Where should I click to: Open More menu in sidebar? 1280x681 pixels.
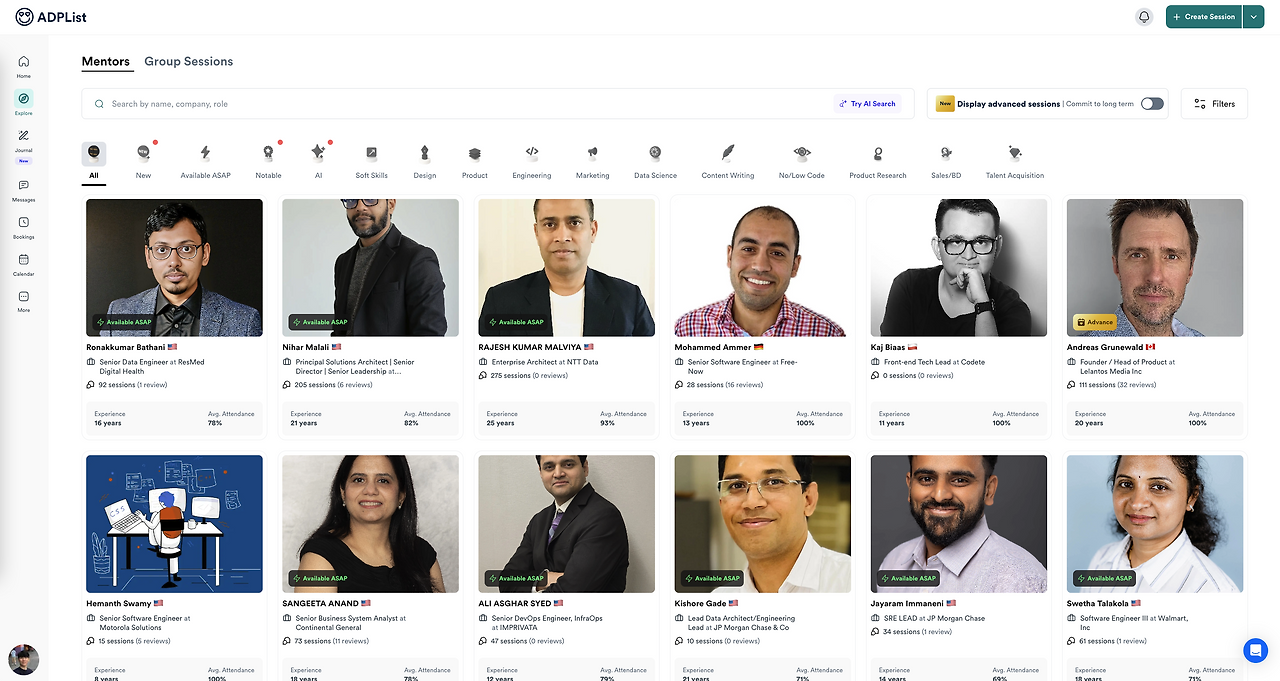tap(23, 301)
